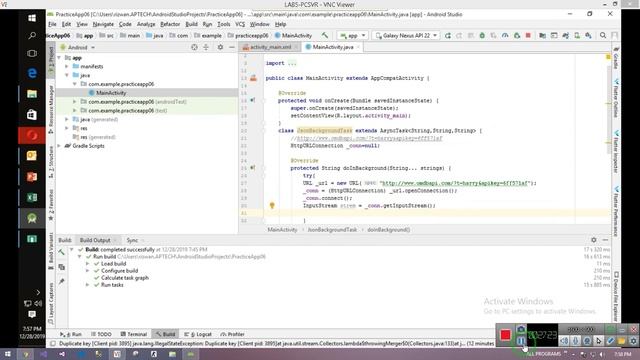640x360 pixels.
Task: Toggle the recorder speaker audio icon
Action: (564, 340)
